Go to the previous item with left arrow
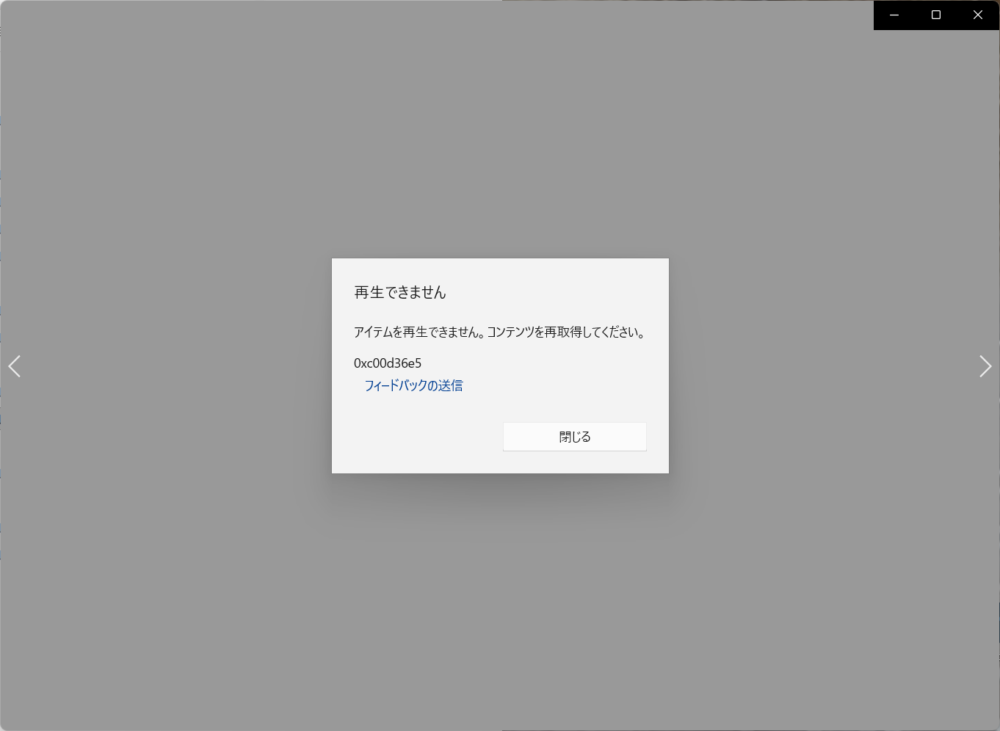 coord(14,366)
